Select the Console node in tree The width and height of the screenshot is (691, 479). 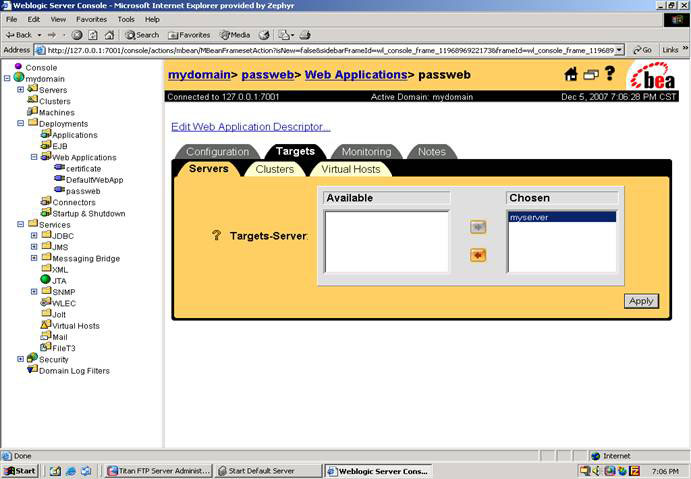point(41,67)
